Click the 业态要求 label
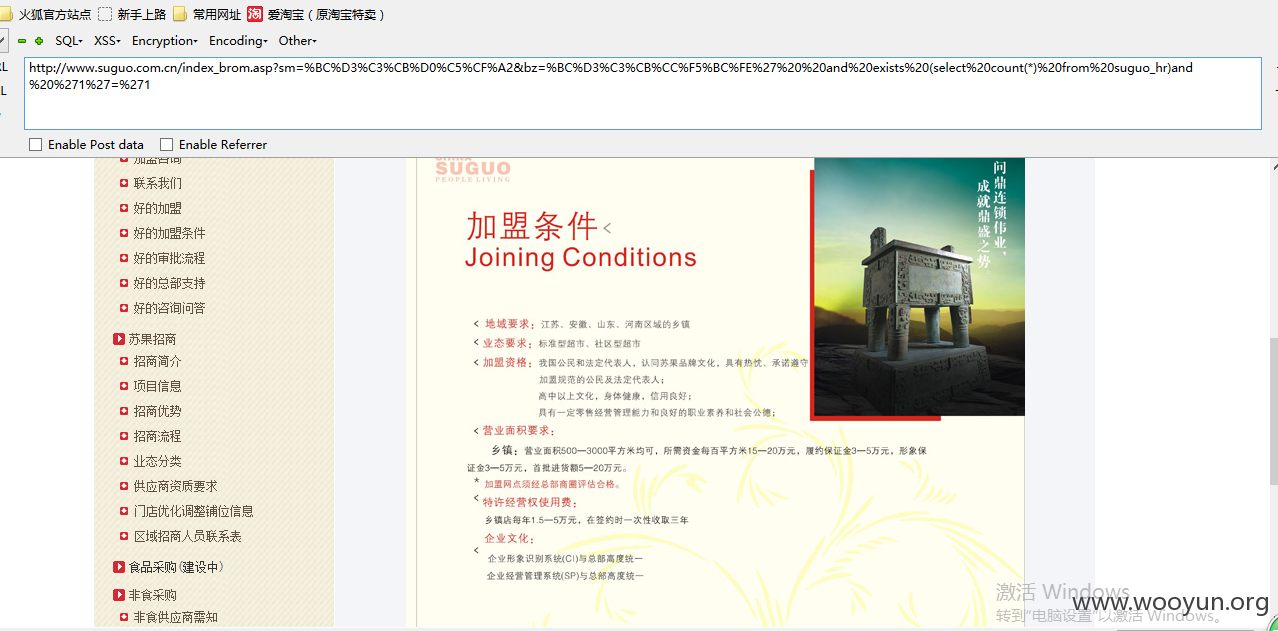 point(506,343)
